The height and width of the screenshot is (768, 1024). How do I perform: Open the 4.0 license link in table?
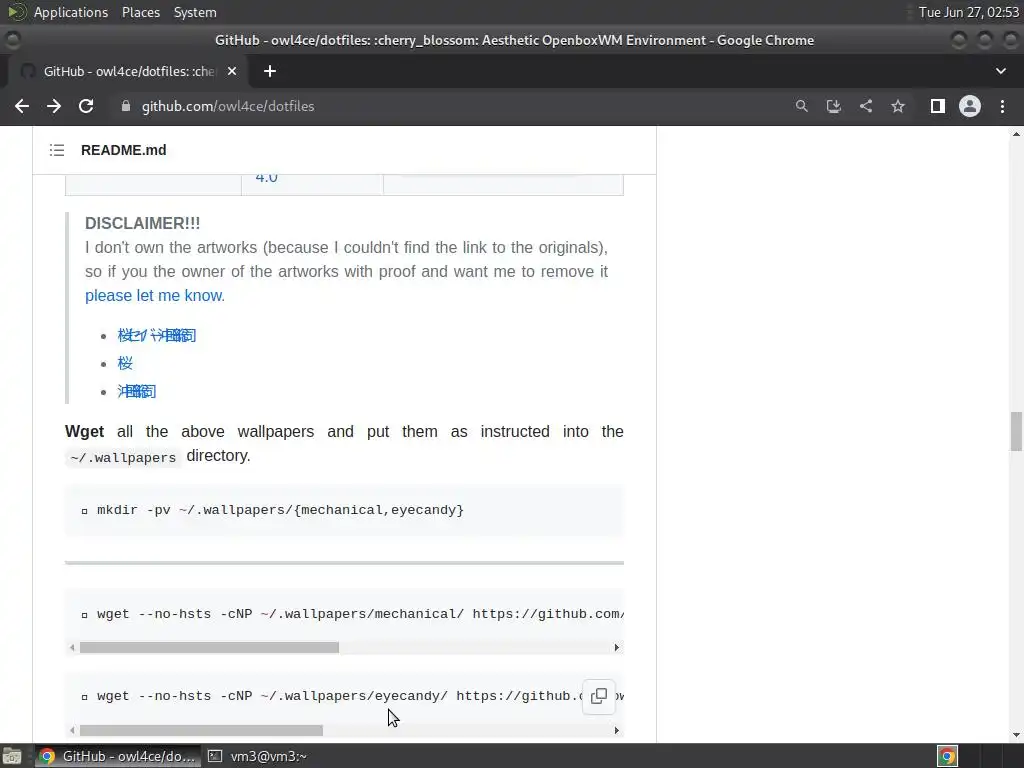click(266, 177)
